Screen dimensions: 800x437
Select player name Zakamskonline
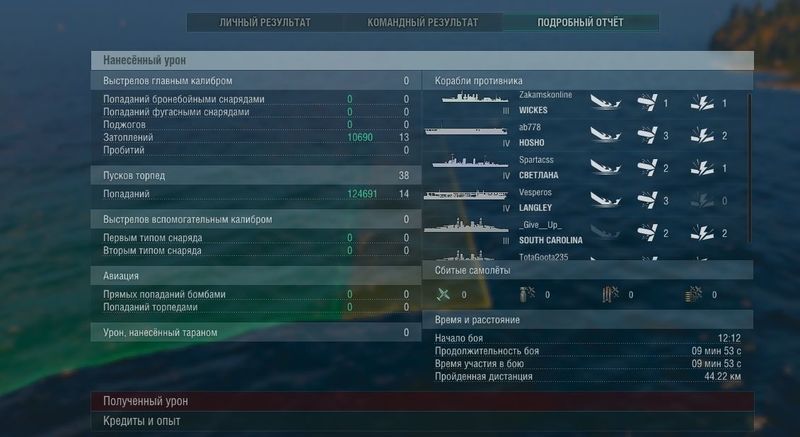coord(545,95)
